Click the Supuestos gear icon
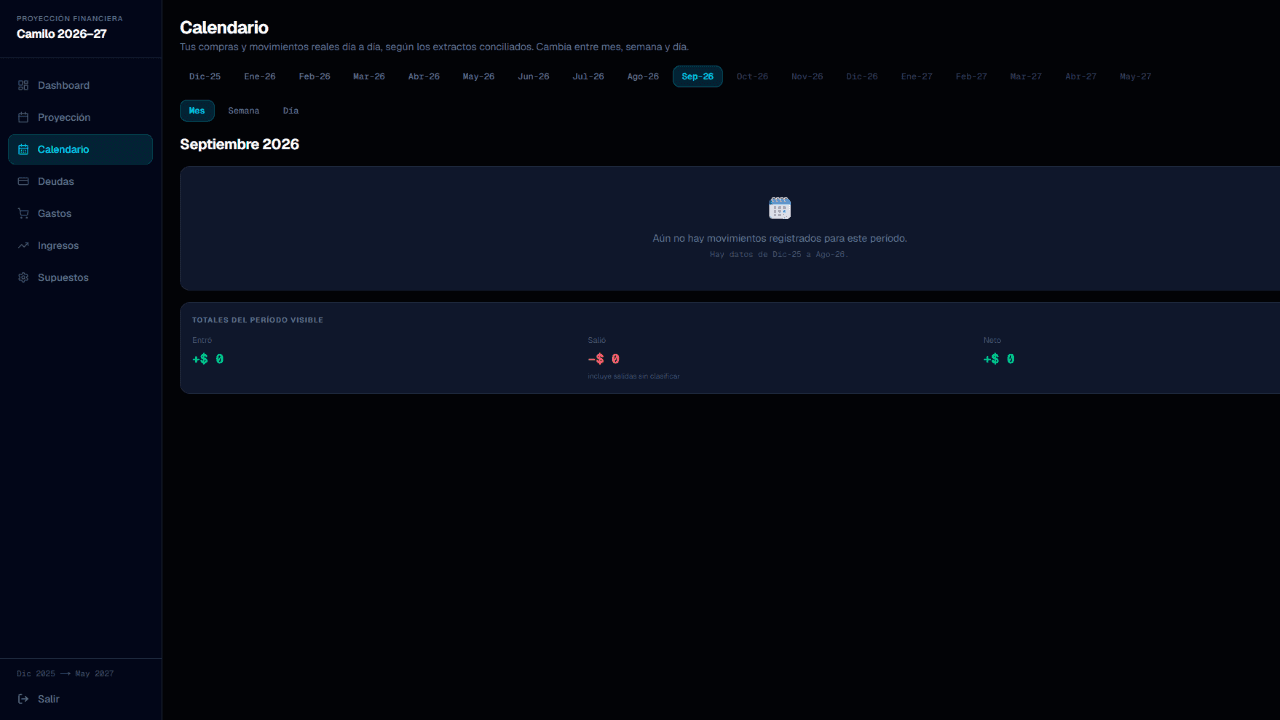Screen dimensions: 1280x720 point(23,277)
